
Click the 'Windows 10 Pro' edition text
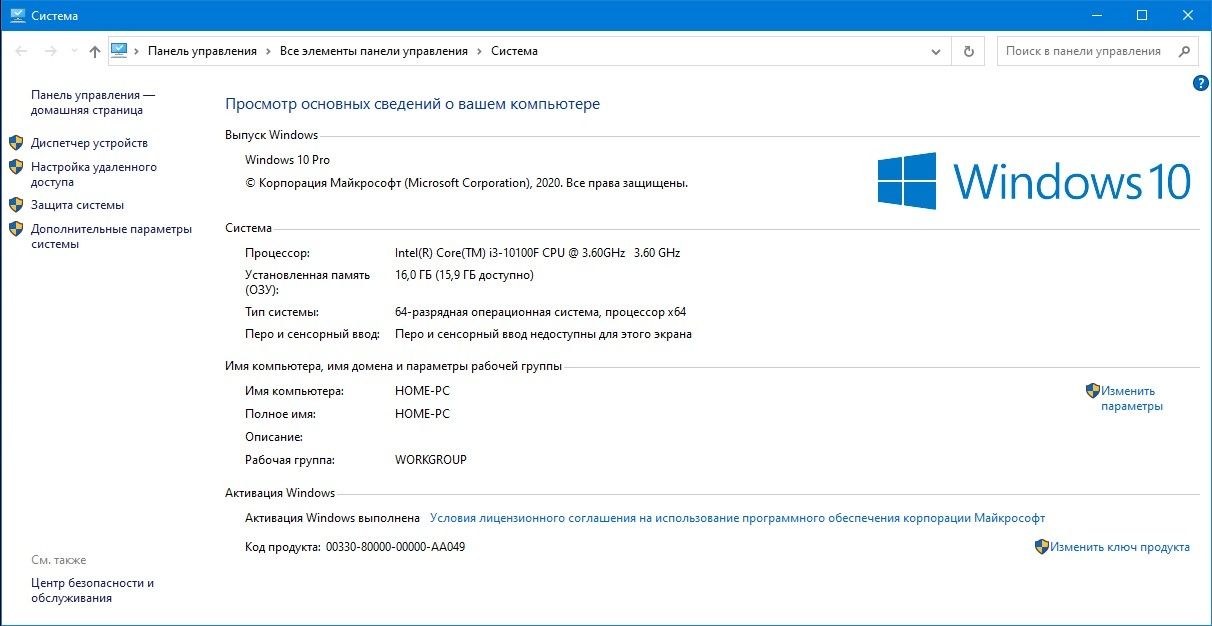pyautogui.click(x=287, y=160)
